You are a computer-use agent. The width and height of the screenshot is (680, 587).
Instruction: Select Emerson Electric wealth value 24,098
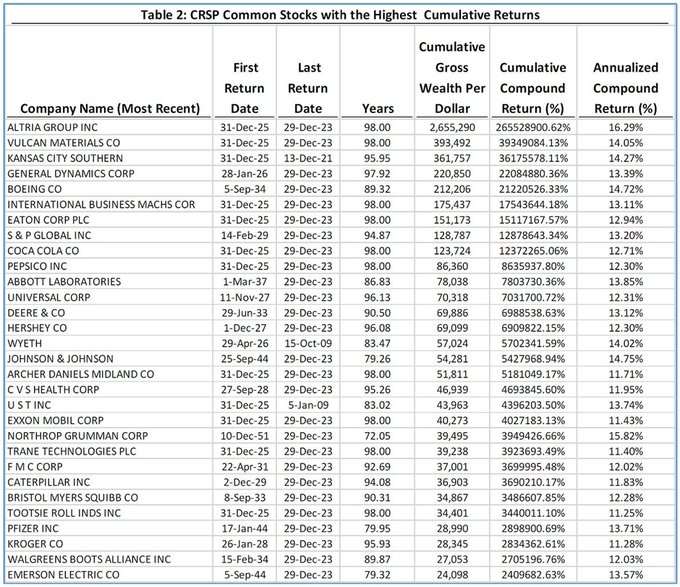[452, 575]
